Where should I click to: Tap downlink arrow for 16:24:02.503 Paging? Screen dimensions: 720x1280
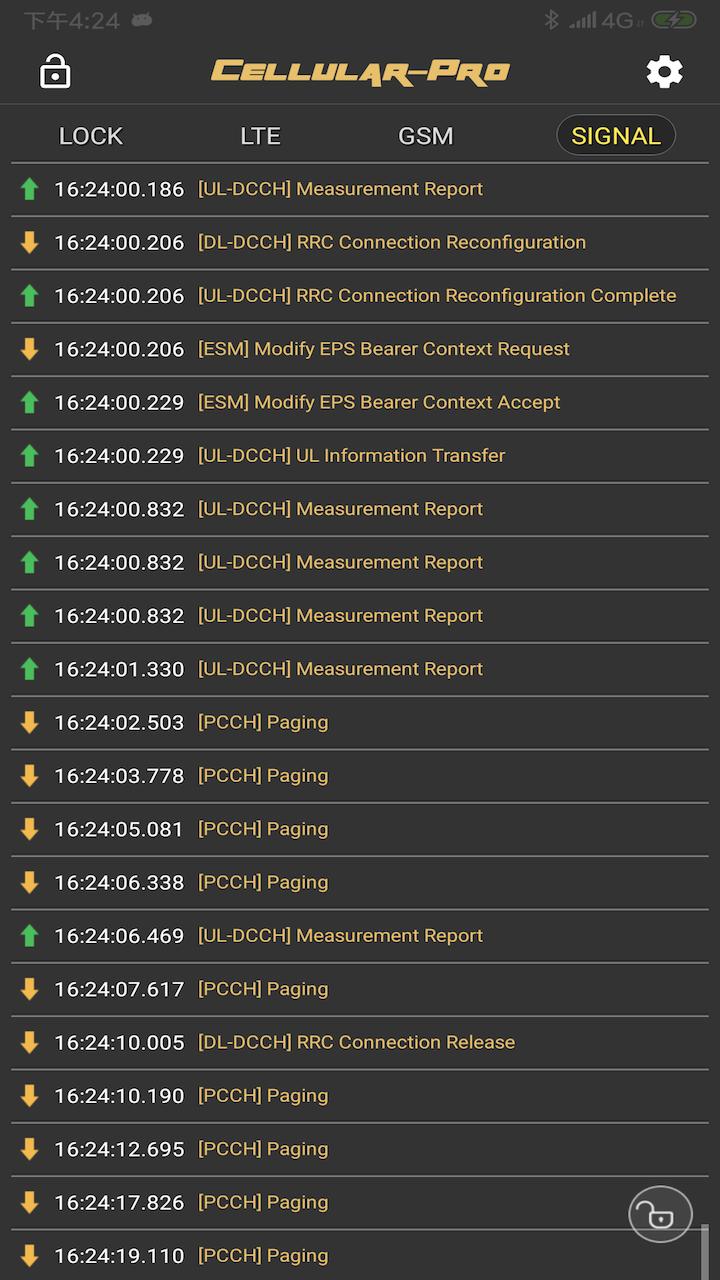click(x=30, y=722)
